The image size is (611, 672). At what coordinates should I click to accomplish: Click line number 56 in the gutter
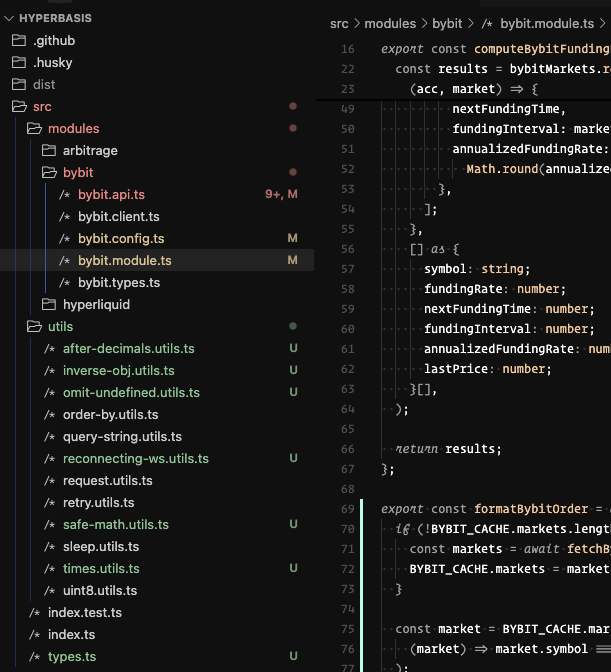click(x=348, y=249)
